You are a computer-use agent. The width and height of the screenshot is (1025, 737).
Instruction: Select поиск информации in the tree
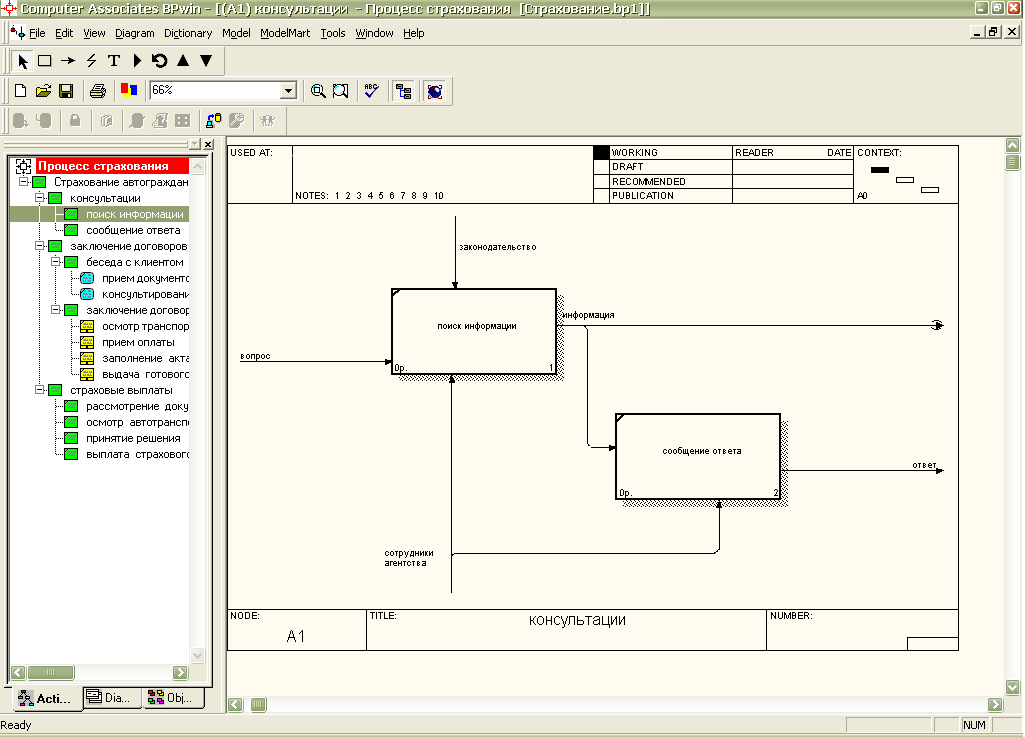tap(135, 214)
